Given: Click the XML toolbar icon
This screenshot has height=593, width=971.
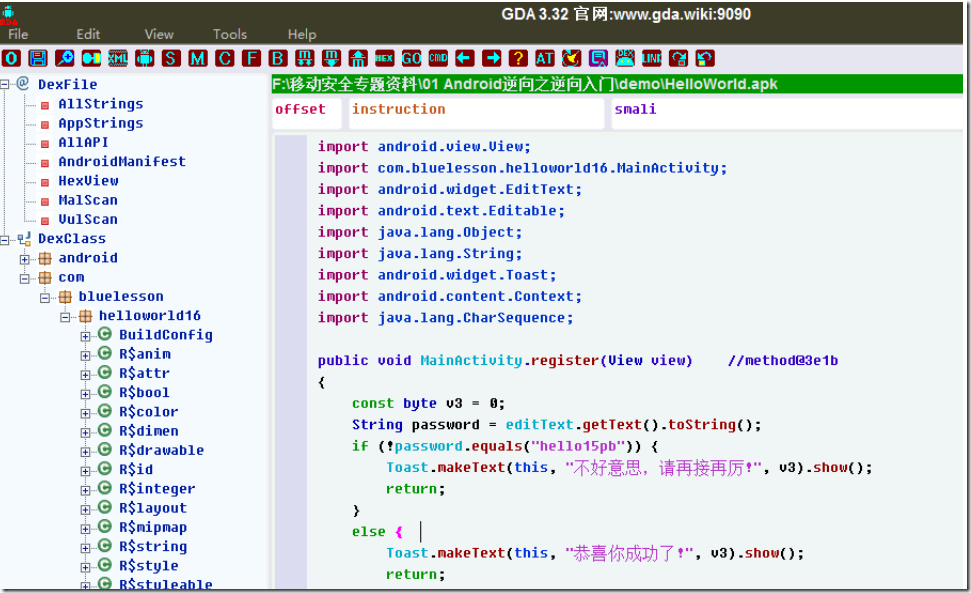Looking at the screenshot, I should pos(118,58).
